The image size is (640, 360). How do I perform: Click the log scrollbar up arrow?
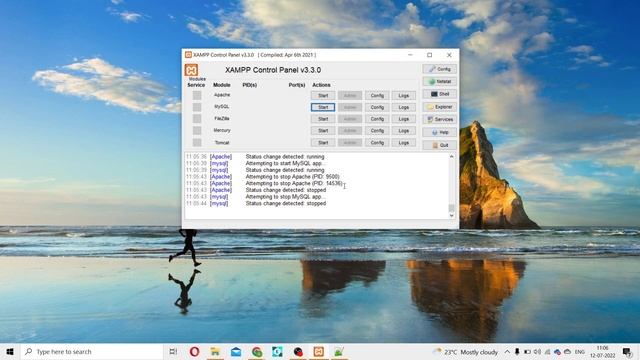click(451, 157)
